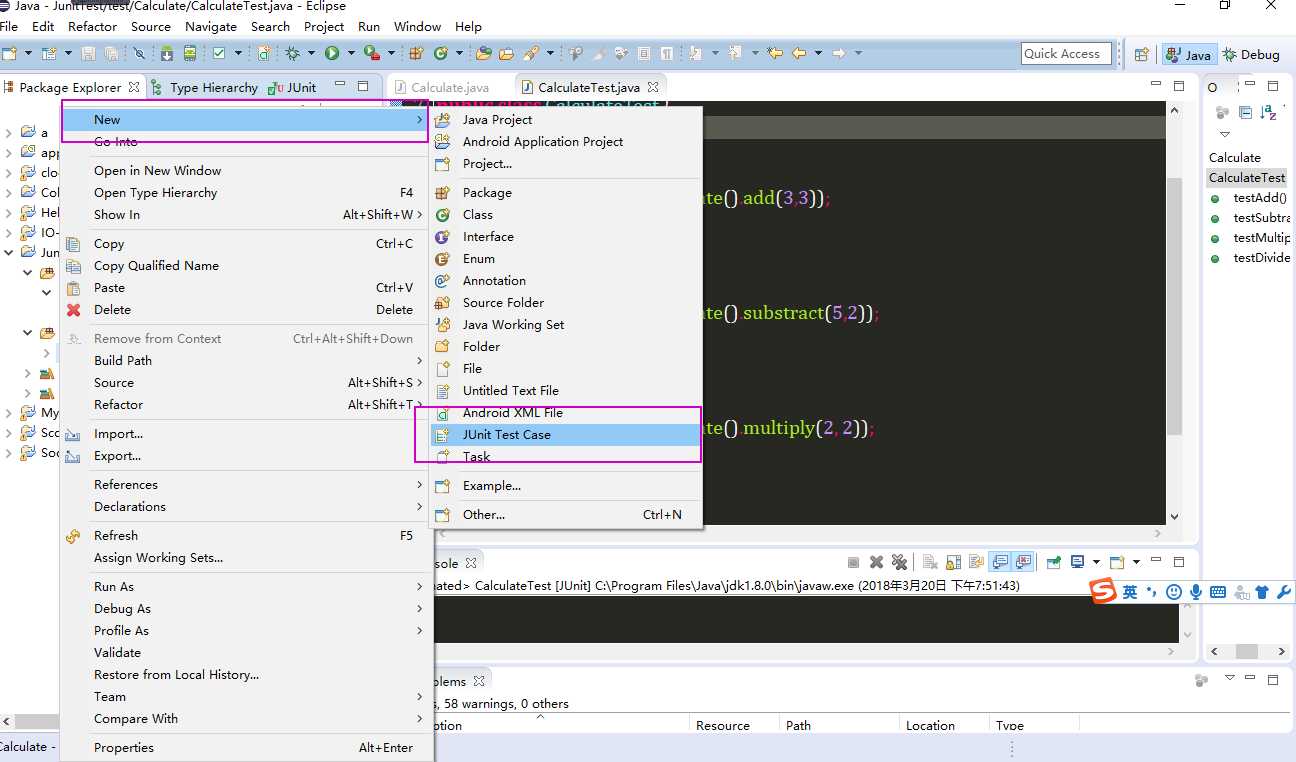The image size is (1296, 762).
Task: Expand the 'a' project tree node
Action: (x=8, y=132)
